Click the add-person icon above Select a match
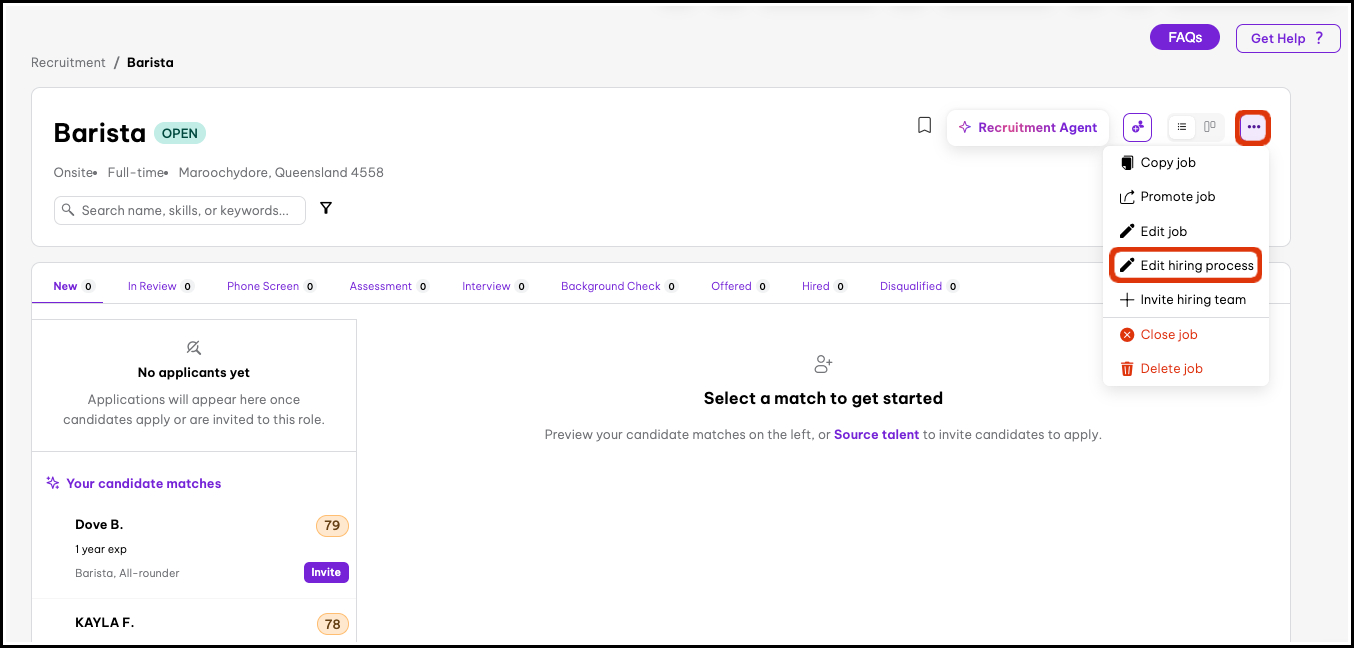 pos(823,364)
